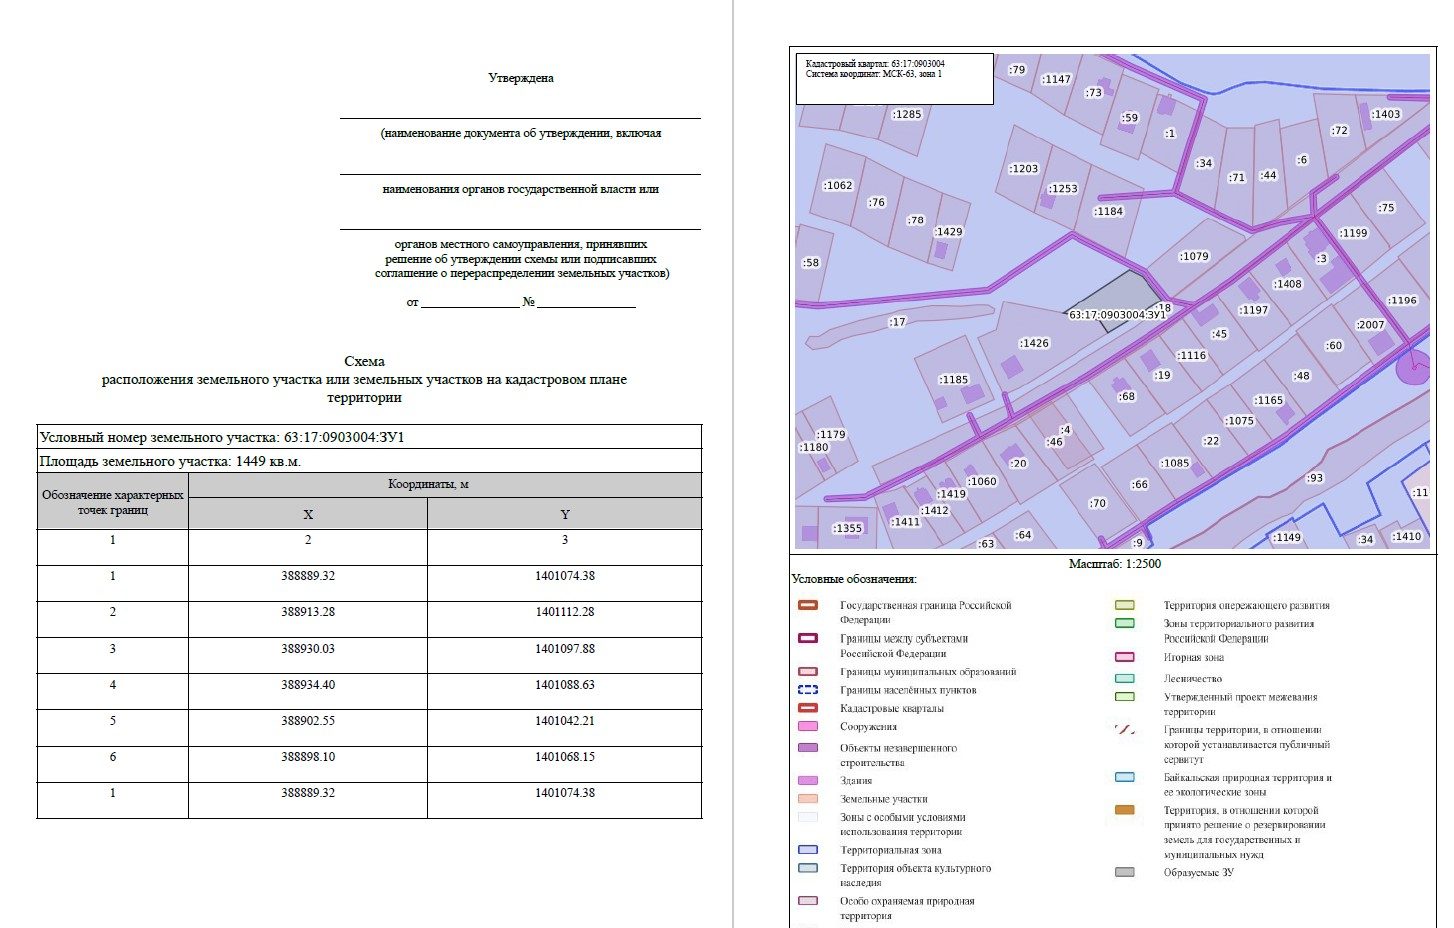Click the Территория опережающего развития legend swatch
The height and width of the screenshot is (928, 1454).
click(x=1125, y=605)
